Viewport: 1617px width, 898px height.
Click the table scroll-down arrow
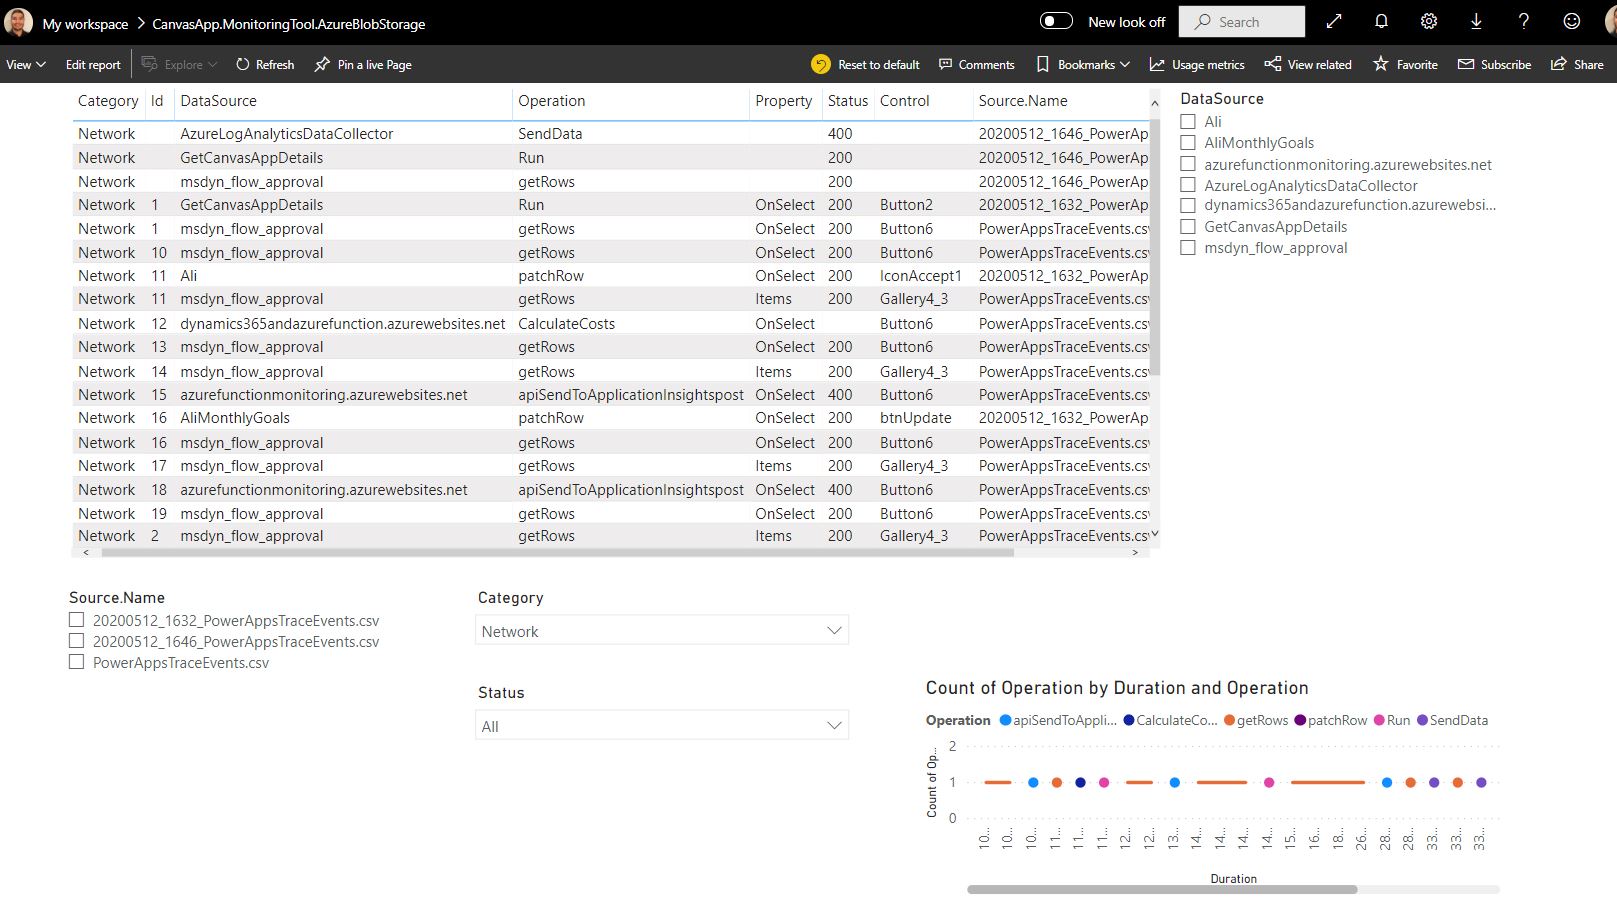click(1155, 534)
